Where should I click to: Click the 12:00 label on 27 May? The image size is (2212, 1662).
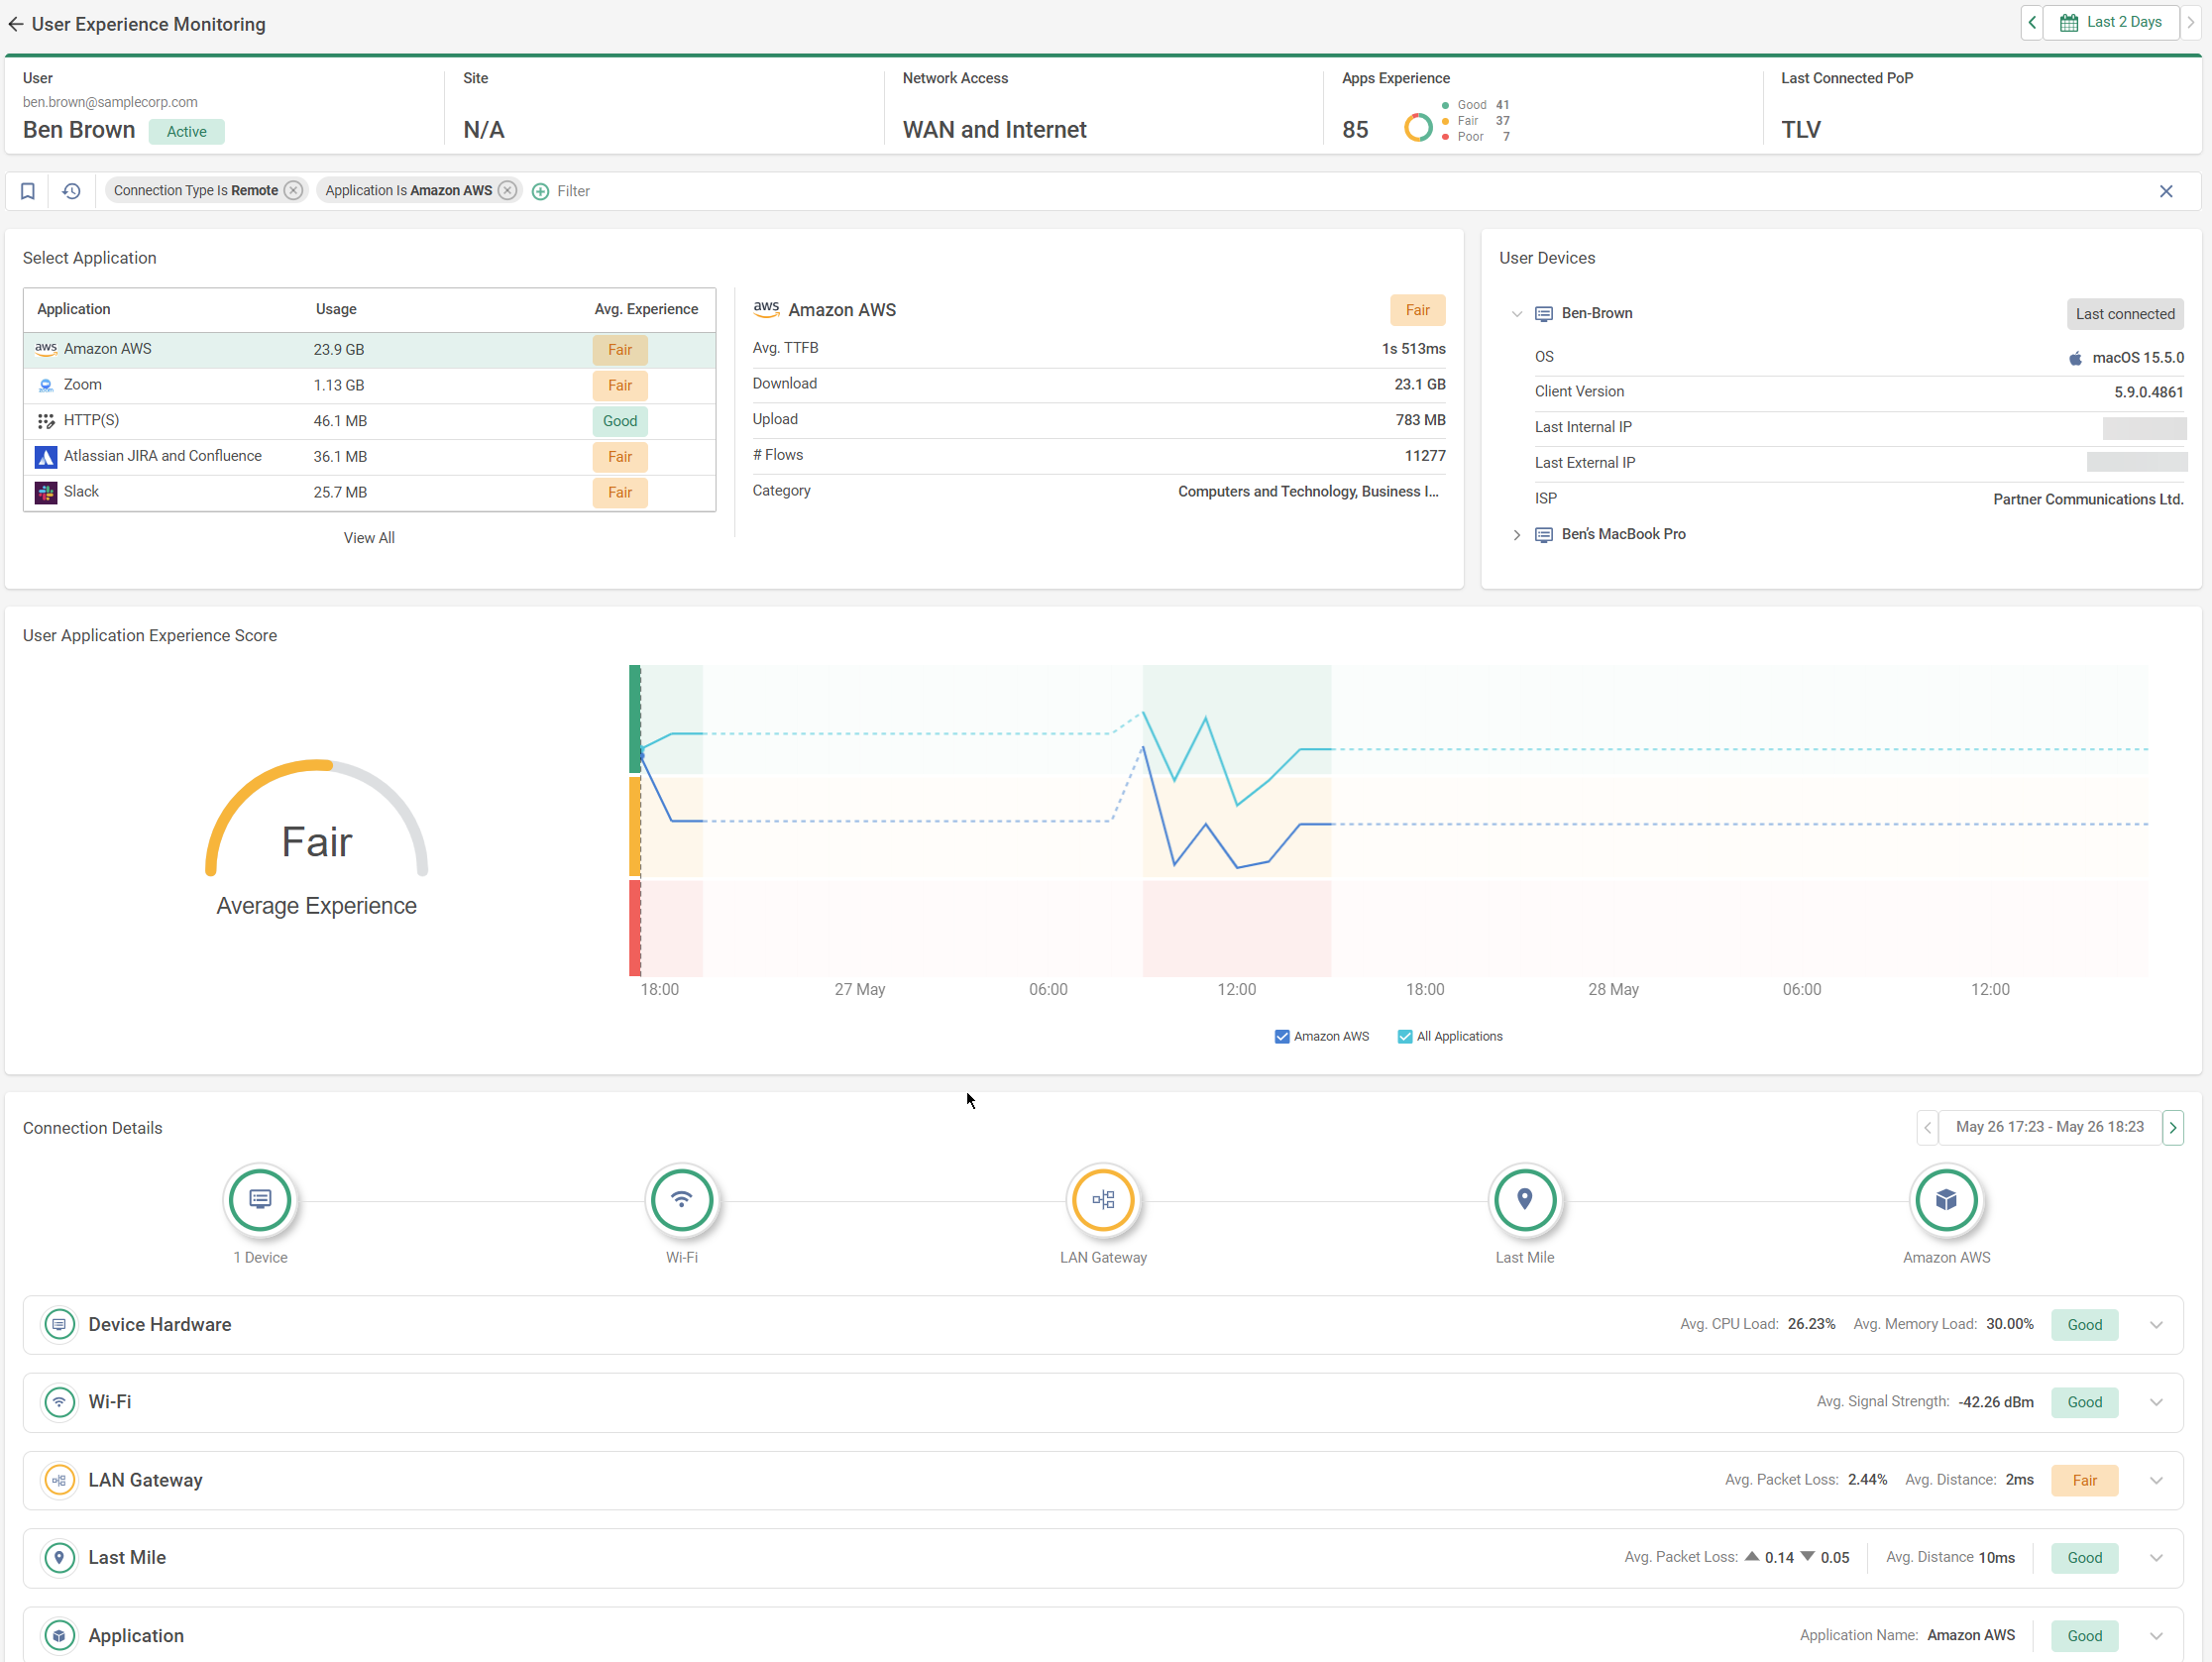[1237, 990]
